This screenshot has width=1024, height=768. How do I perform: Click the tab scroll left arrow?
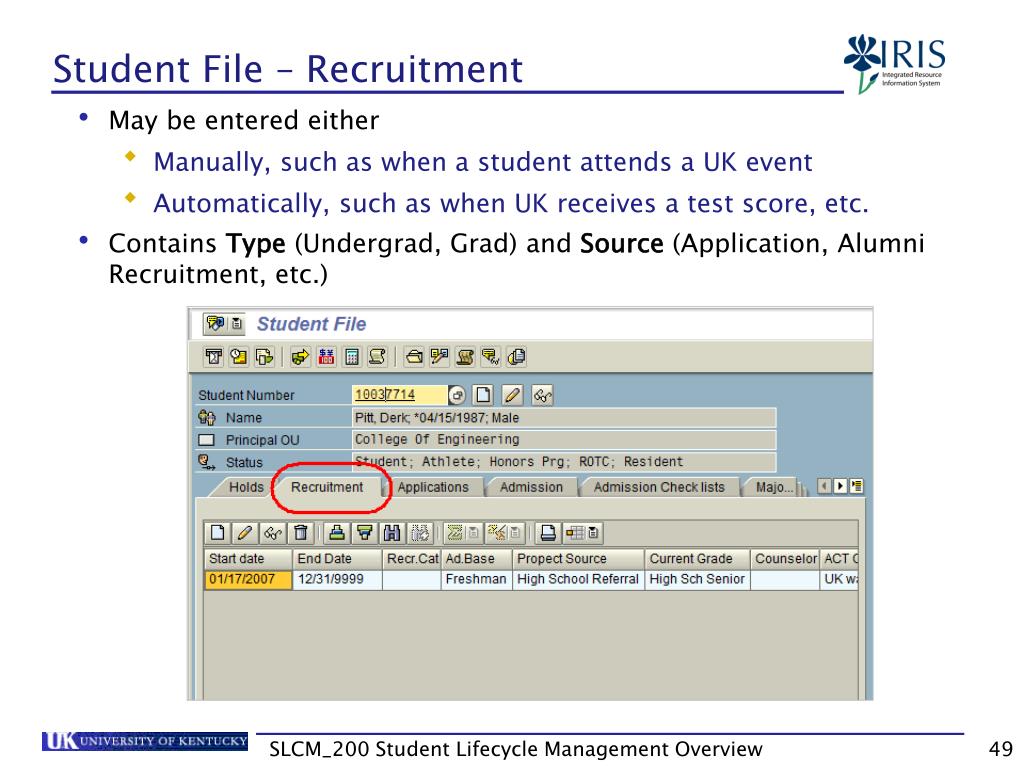point(825,486)
